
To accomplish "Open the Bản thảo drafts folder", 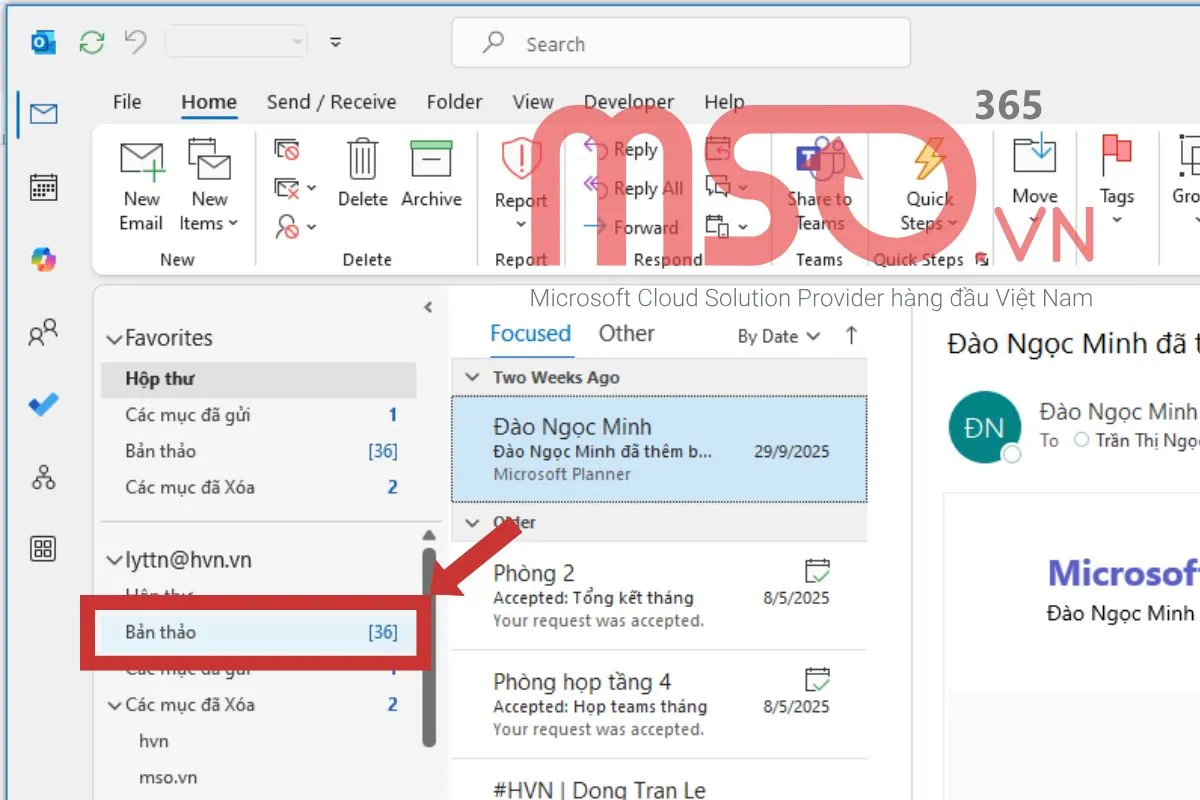I will [161, 632].
